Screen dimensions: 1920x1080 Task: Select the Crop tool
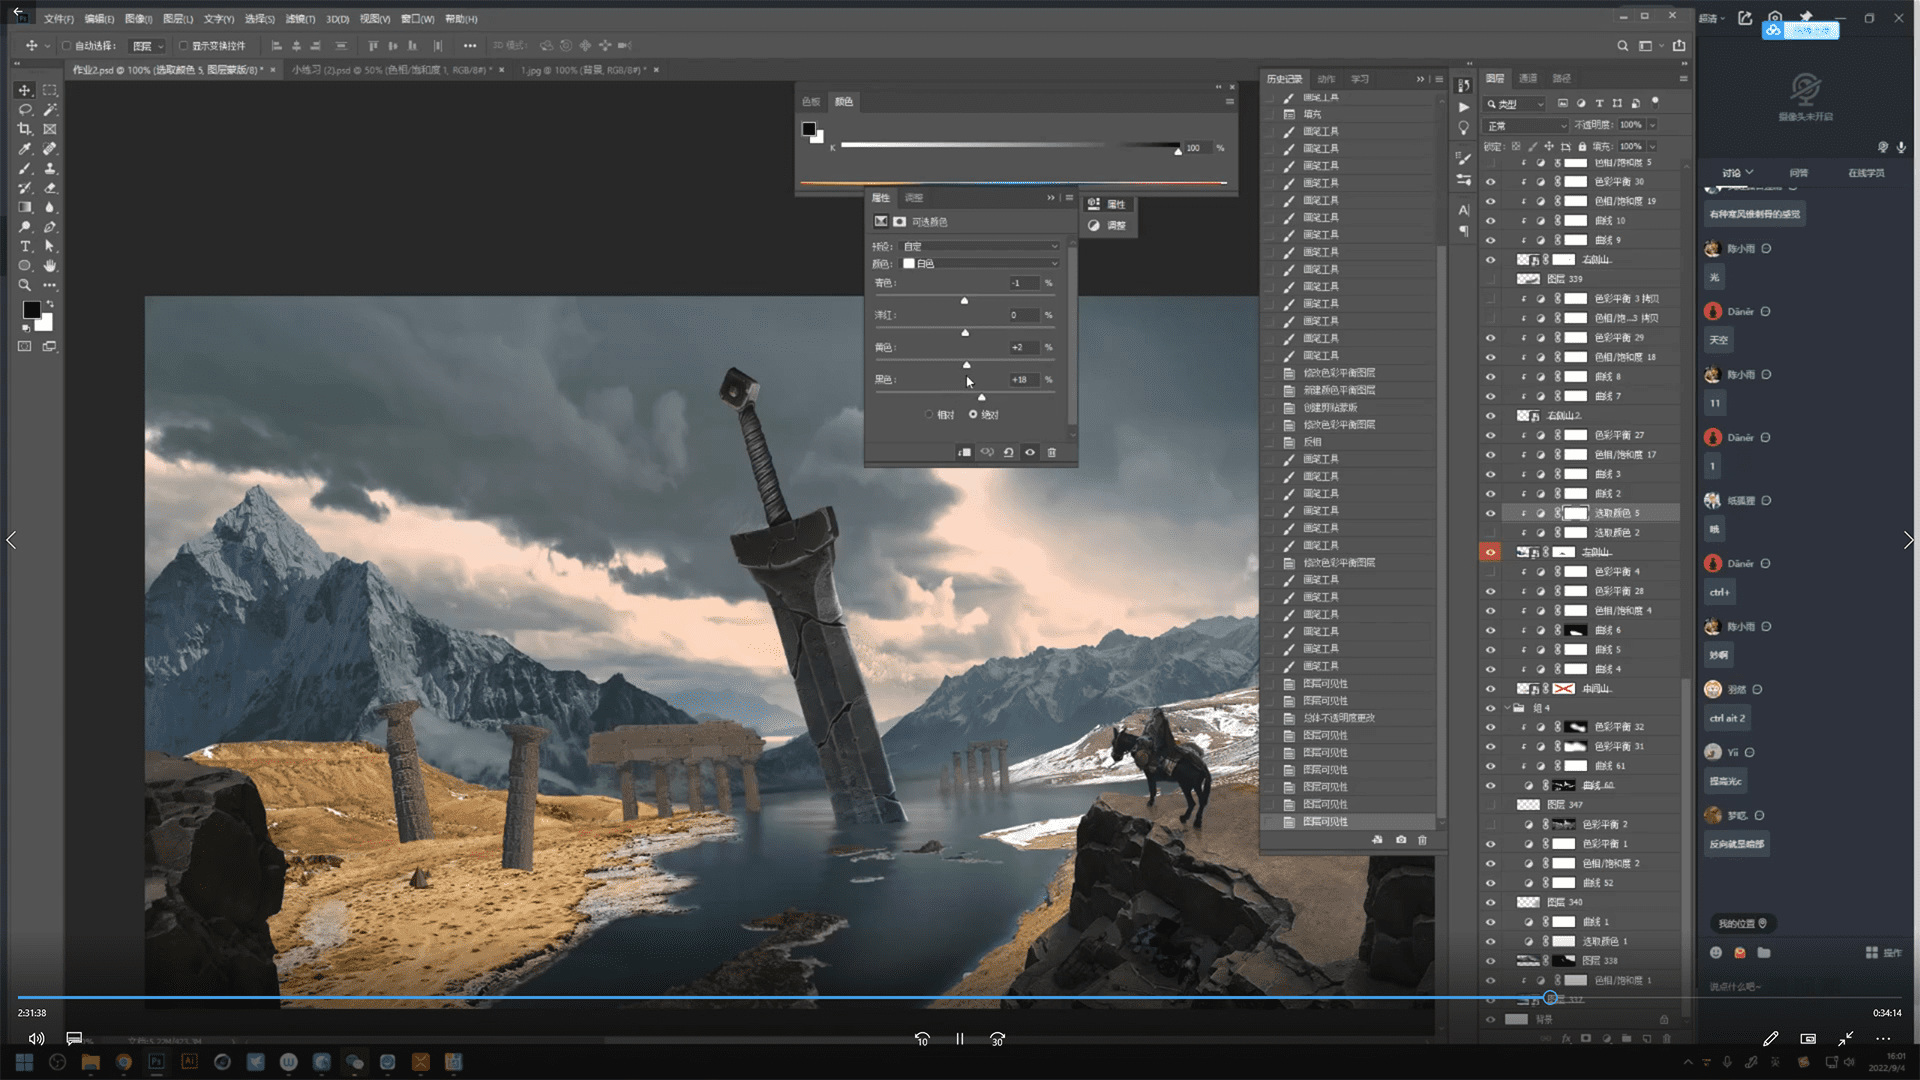click(25, 129)
